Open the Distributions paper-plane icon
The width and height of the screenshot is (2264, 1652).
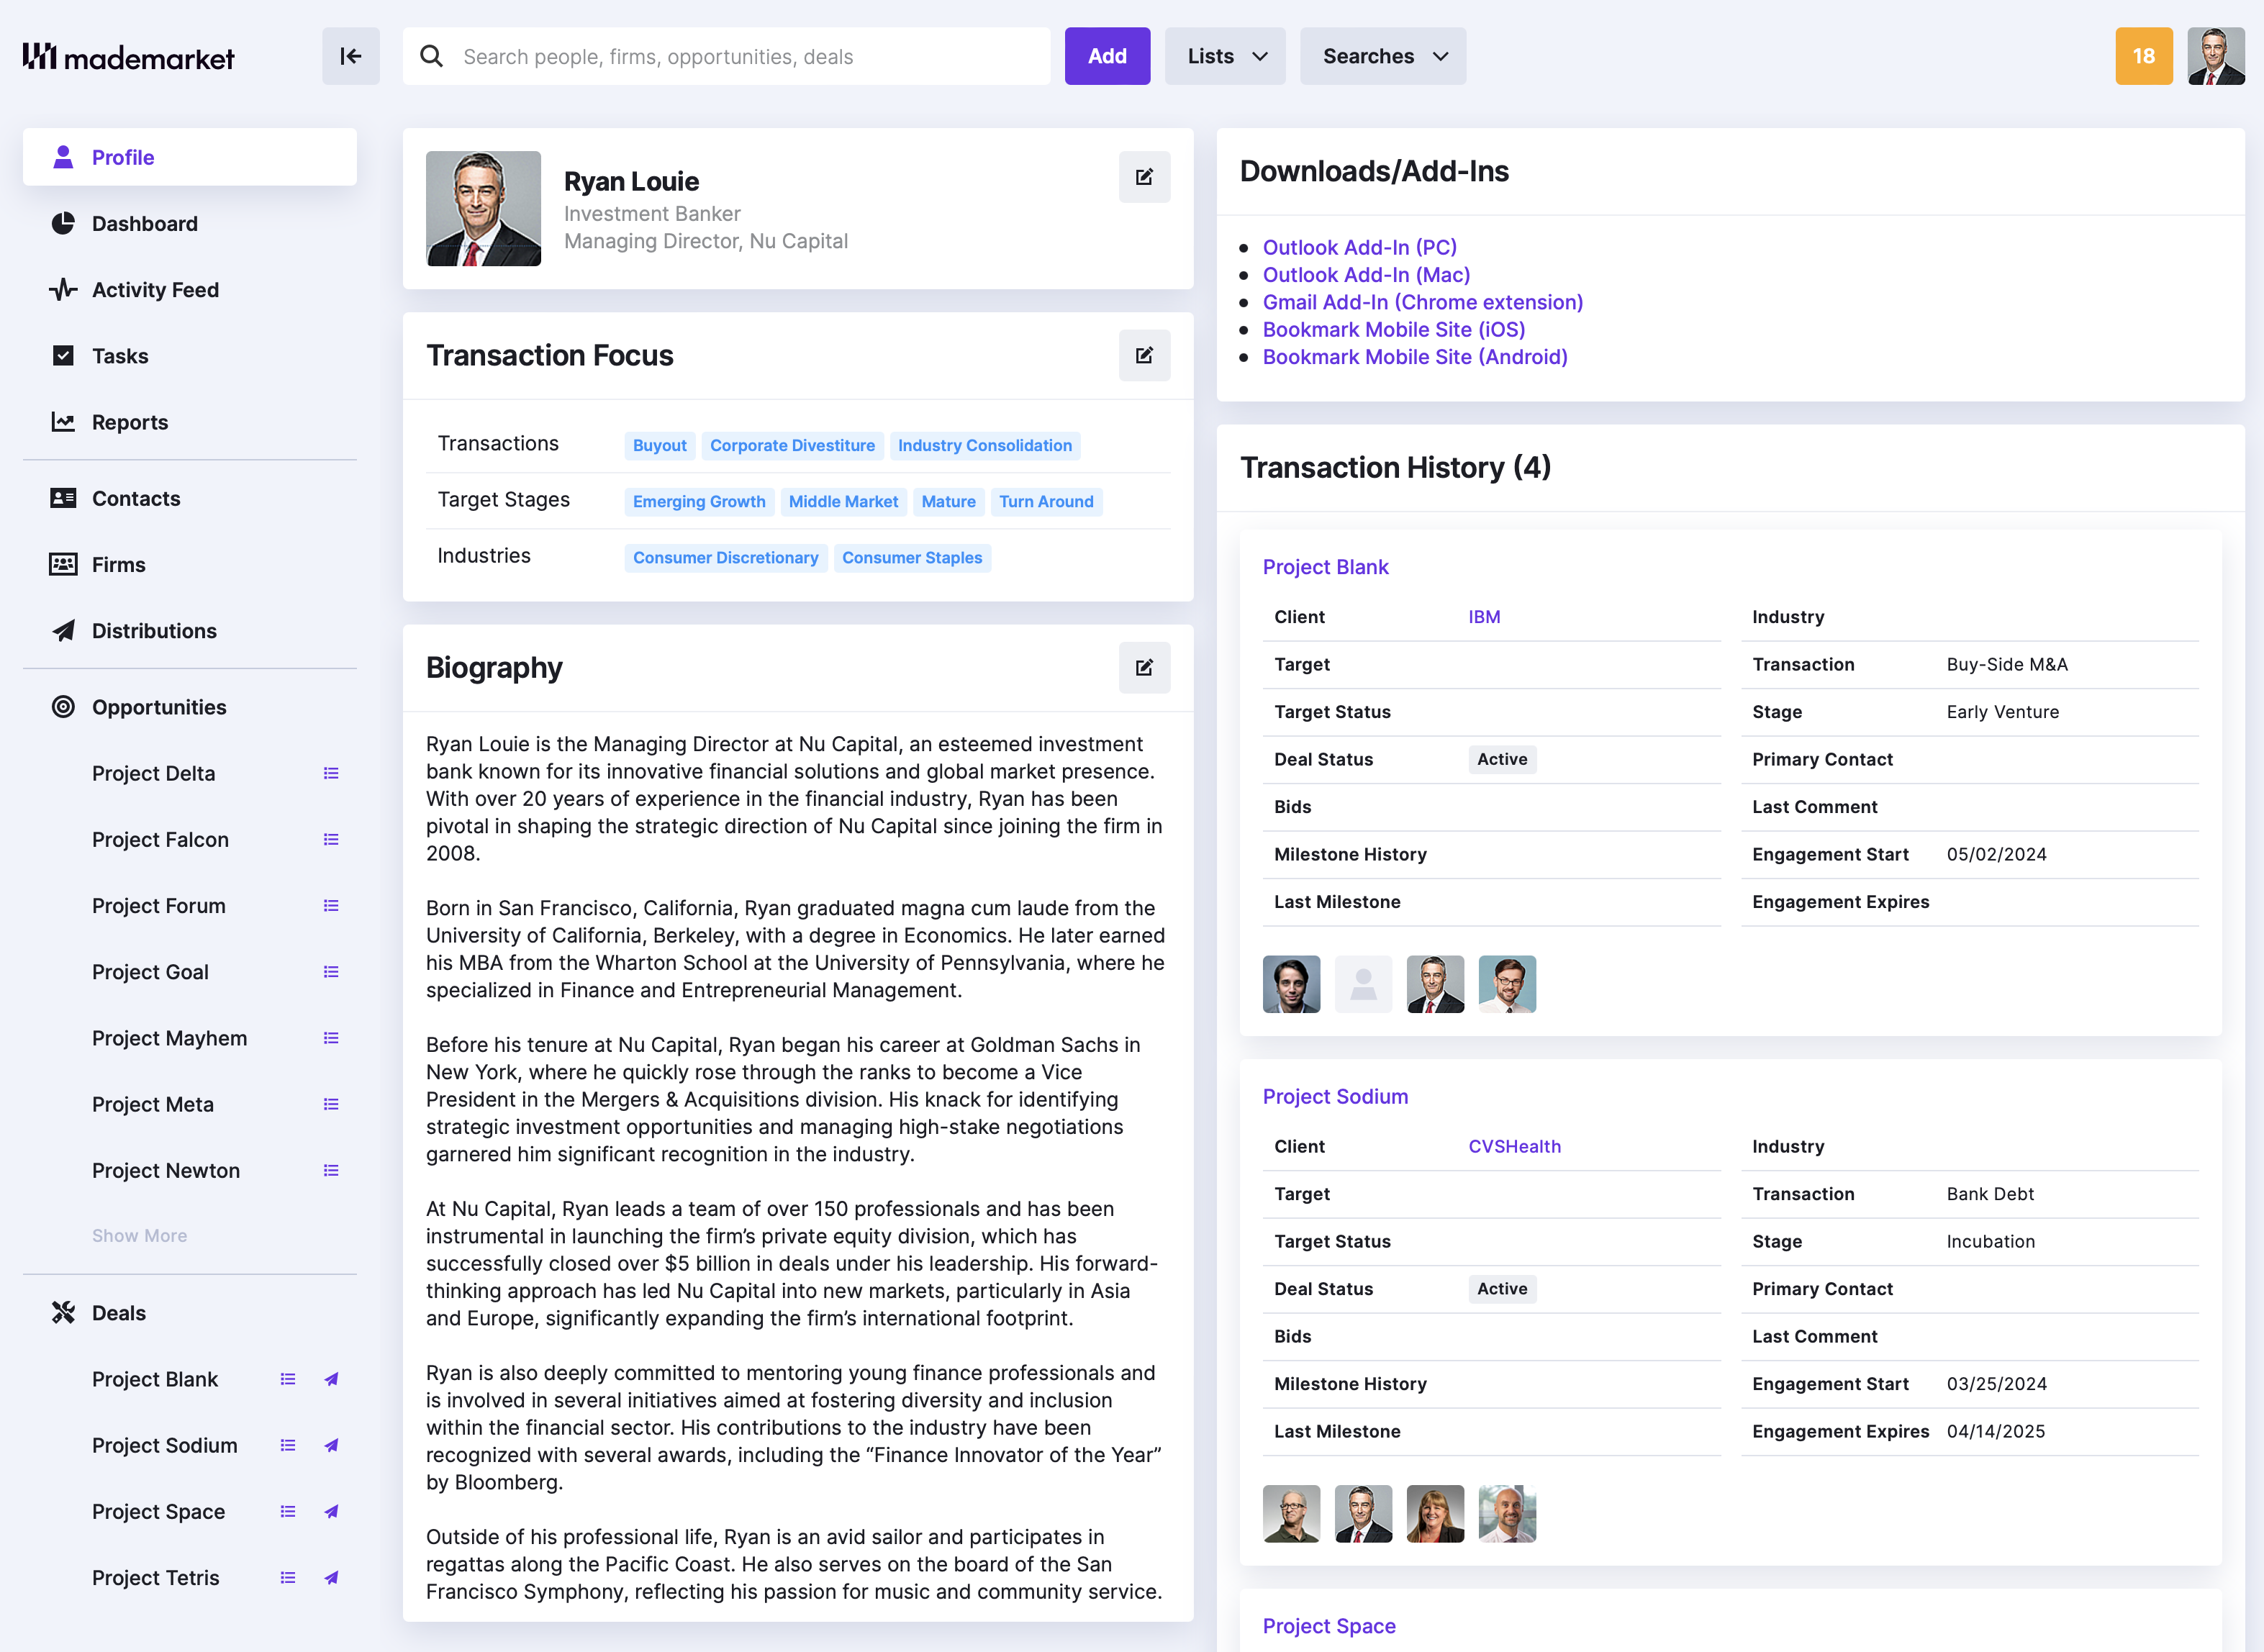pyautogui.click(x=63, y=631)
